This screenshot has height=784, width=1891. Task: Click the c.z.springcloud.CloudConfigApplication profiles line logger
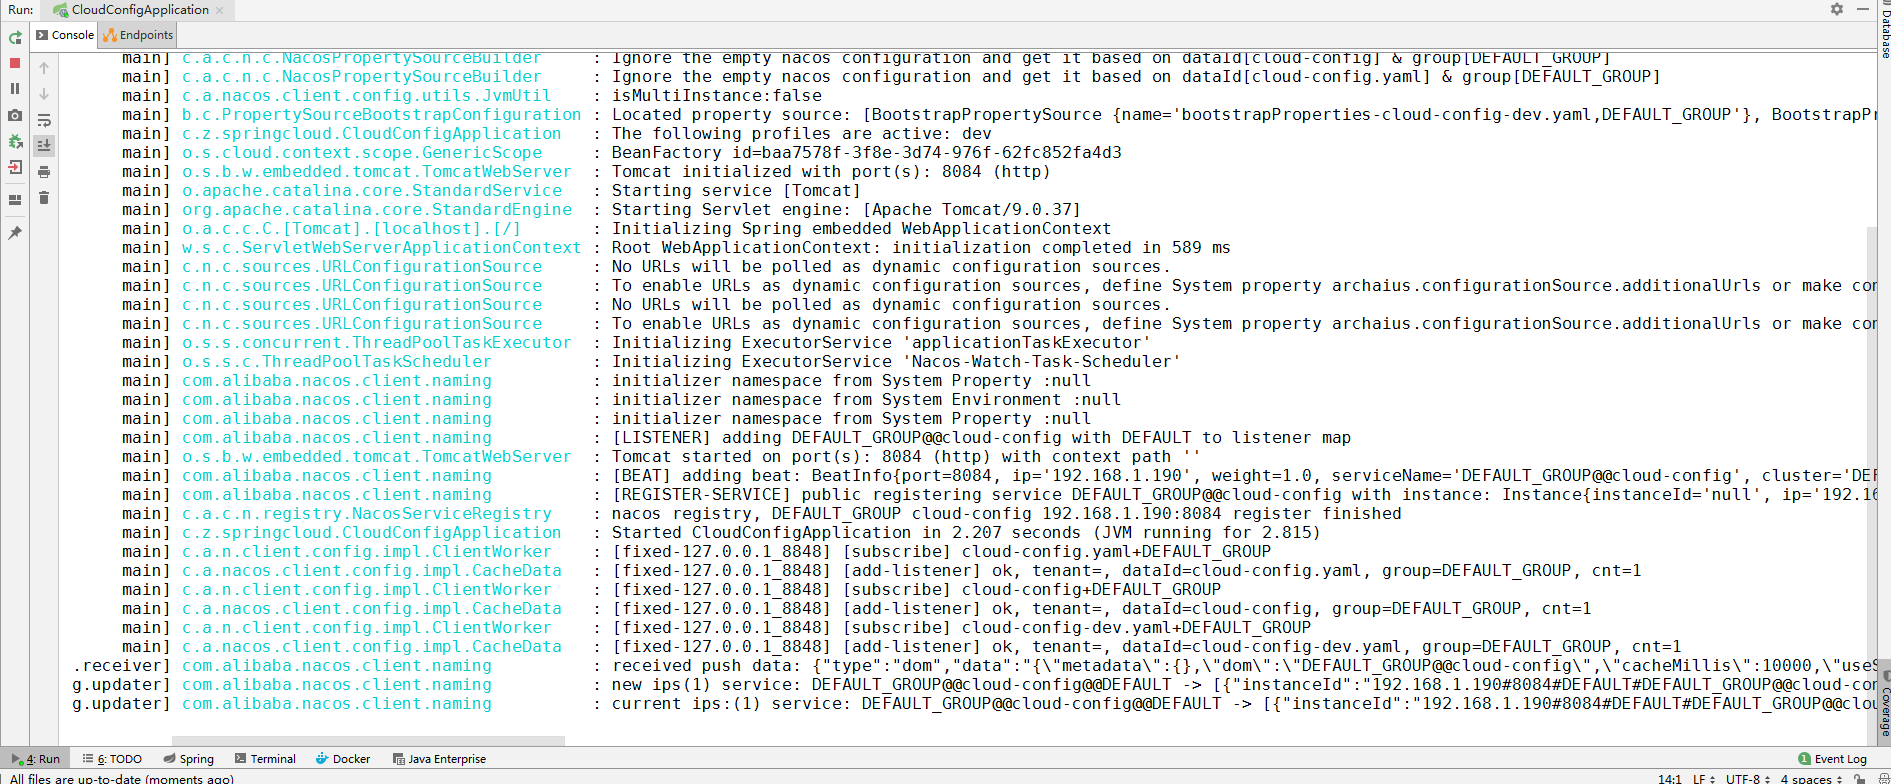371,134
